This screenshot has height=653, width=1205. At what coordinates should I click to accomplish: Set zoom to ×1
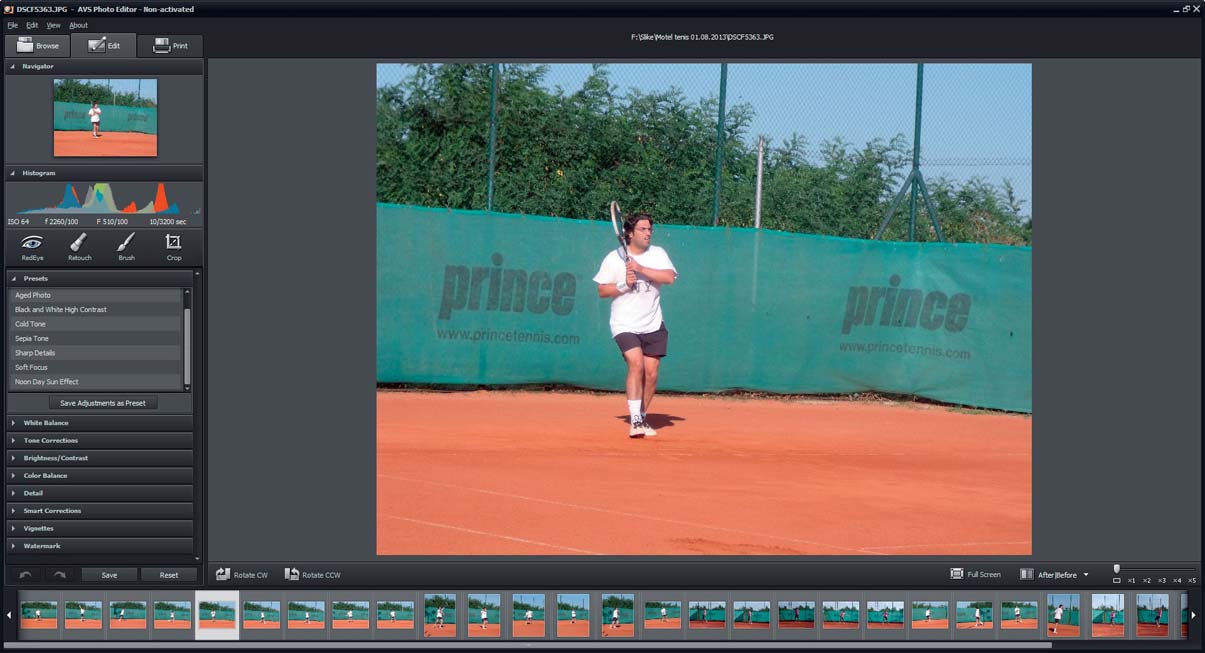point(1131,580)
